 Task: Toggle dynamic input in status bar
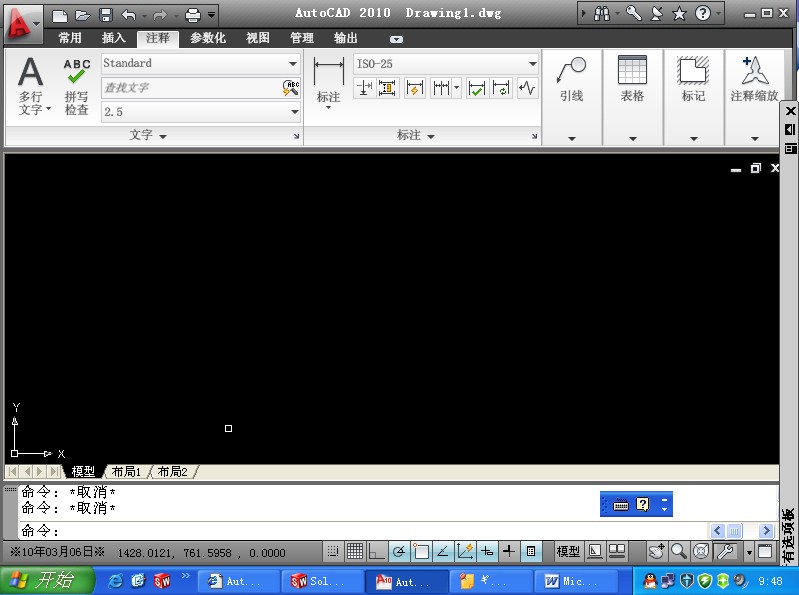pos(487,551)
